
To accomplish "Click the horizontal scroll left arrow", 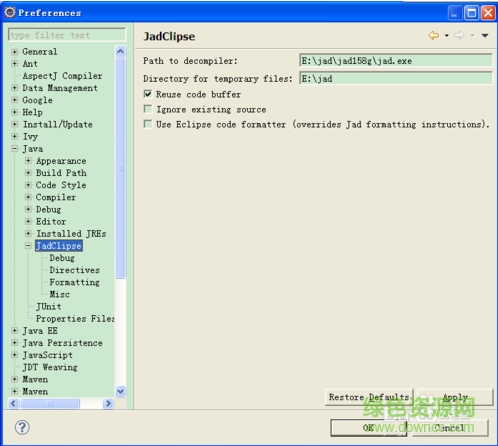I will tap(13, 403).
